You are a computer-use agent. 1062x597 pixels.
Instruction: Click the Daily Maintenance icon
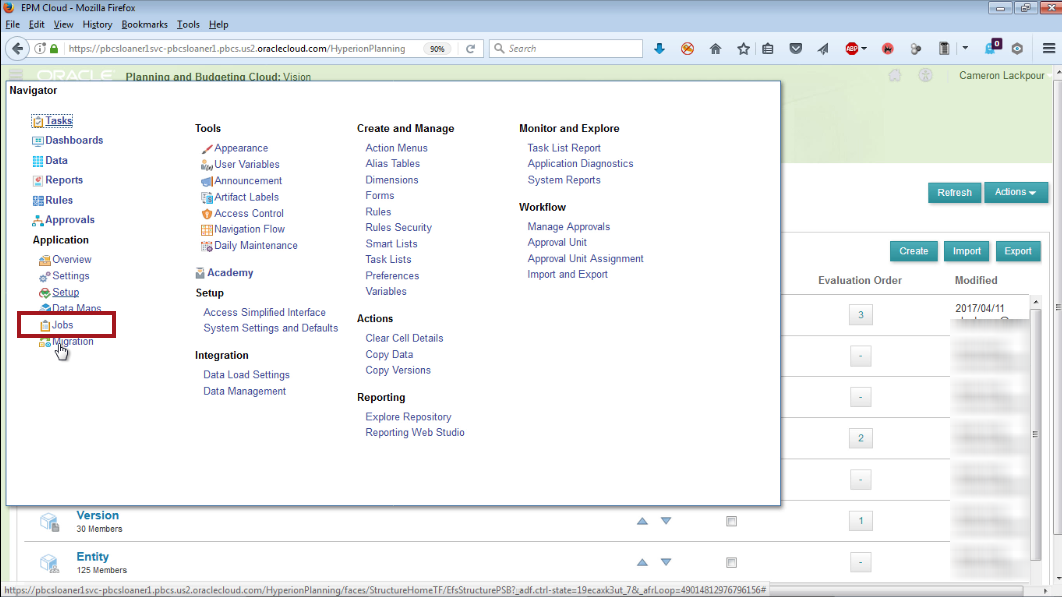(207, 246)
